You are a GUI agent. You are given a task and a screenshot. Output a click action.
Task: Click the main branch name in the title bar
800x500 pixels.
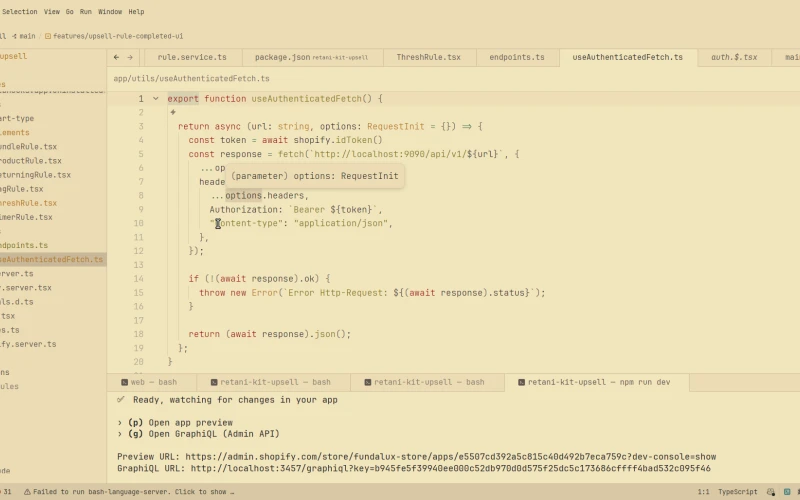click(28, 36)
